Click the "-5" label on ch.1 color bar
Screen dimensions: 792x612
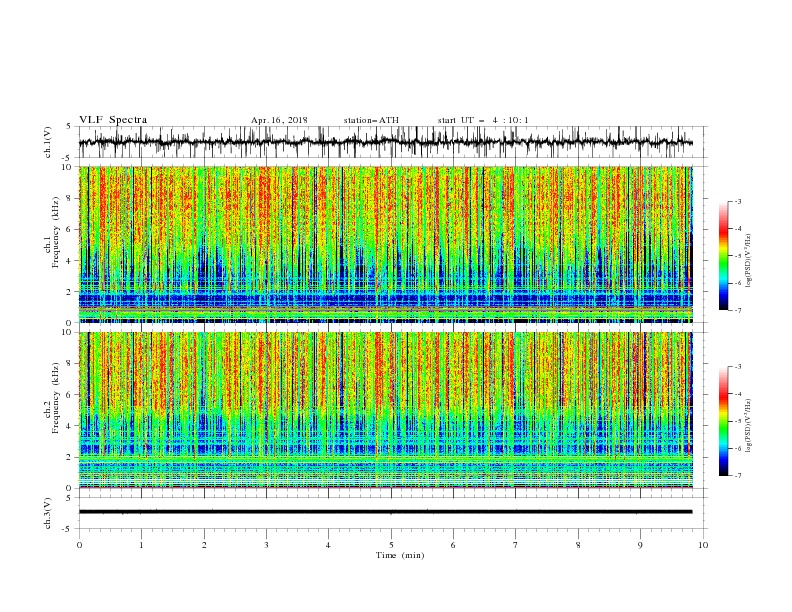click(737, 256)
